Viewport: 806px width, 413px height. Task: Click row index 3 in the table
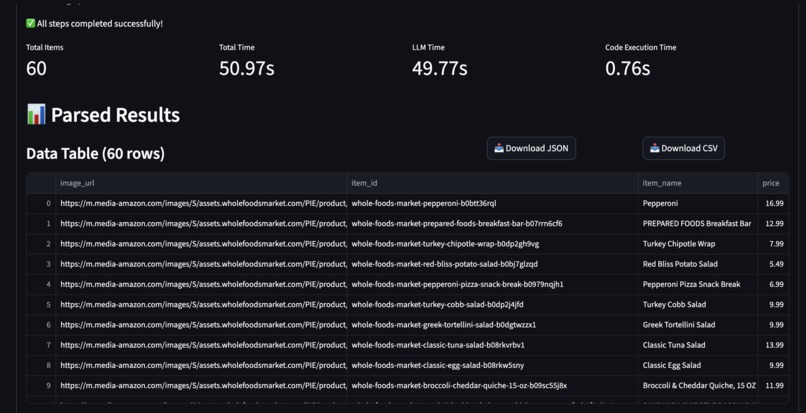[x=41, y=264]
